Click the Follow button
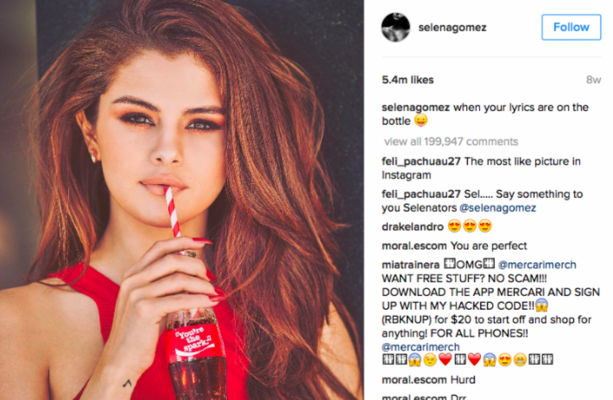Screen dimensions: 613x400 (x=571, y=27)
